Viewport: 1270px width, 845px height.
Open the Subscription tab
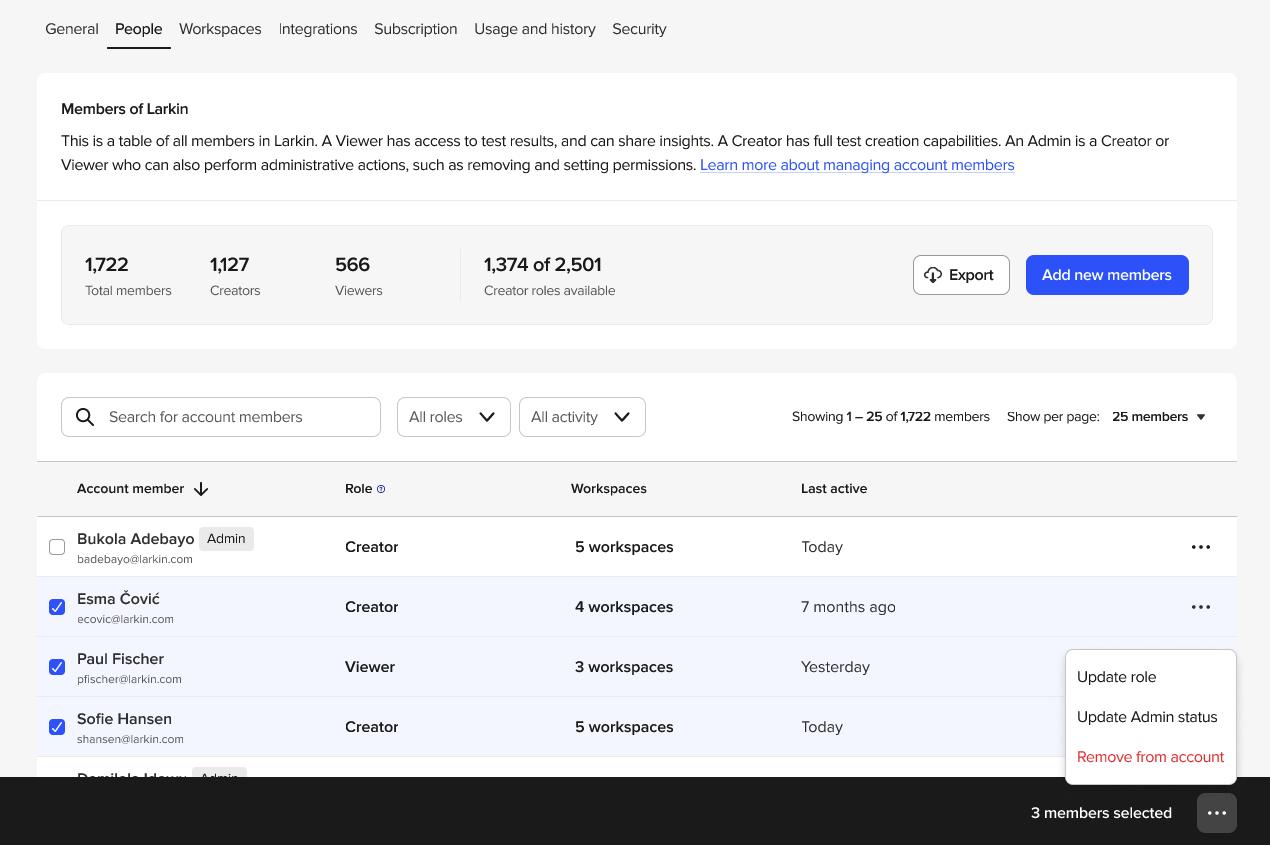pos(416,29)
